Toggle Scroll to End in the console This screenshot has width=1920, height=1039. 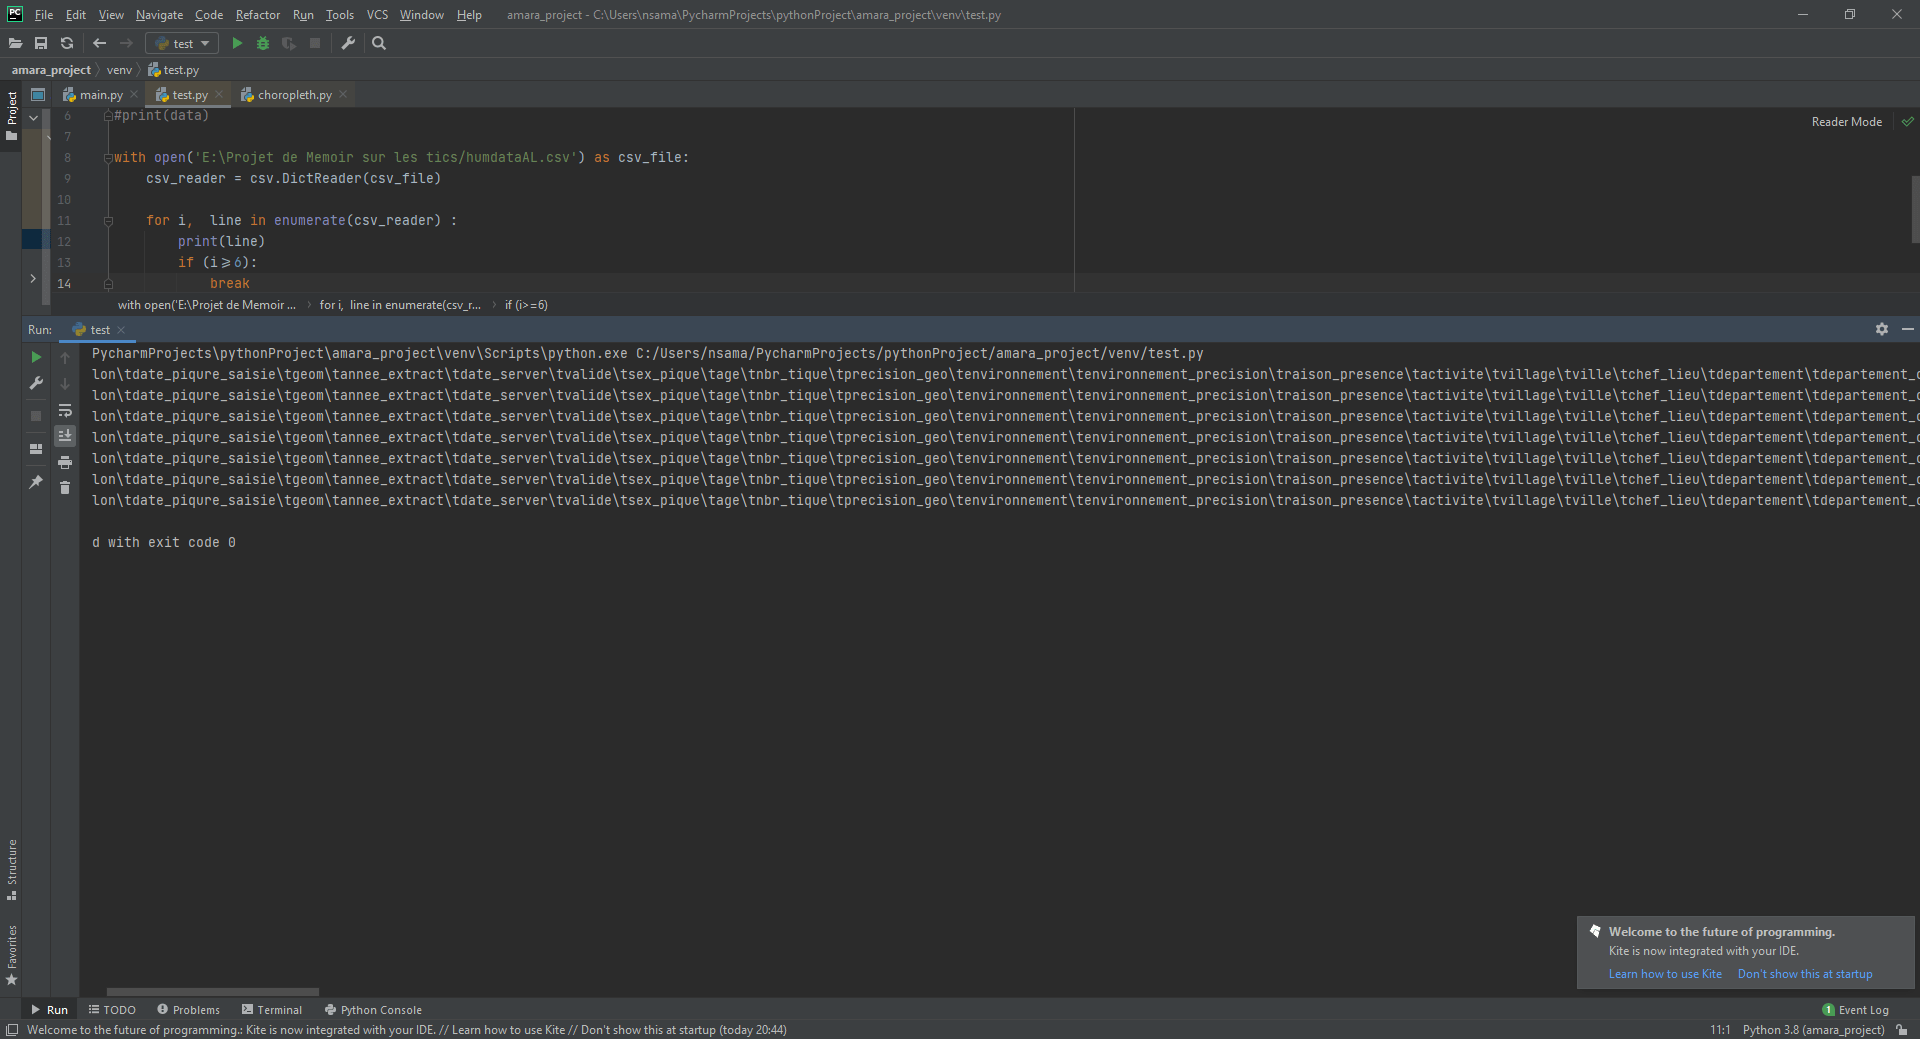(x=65, y=436)
